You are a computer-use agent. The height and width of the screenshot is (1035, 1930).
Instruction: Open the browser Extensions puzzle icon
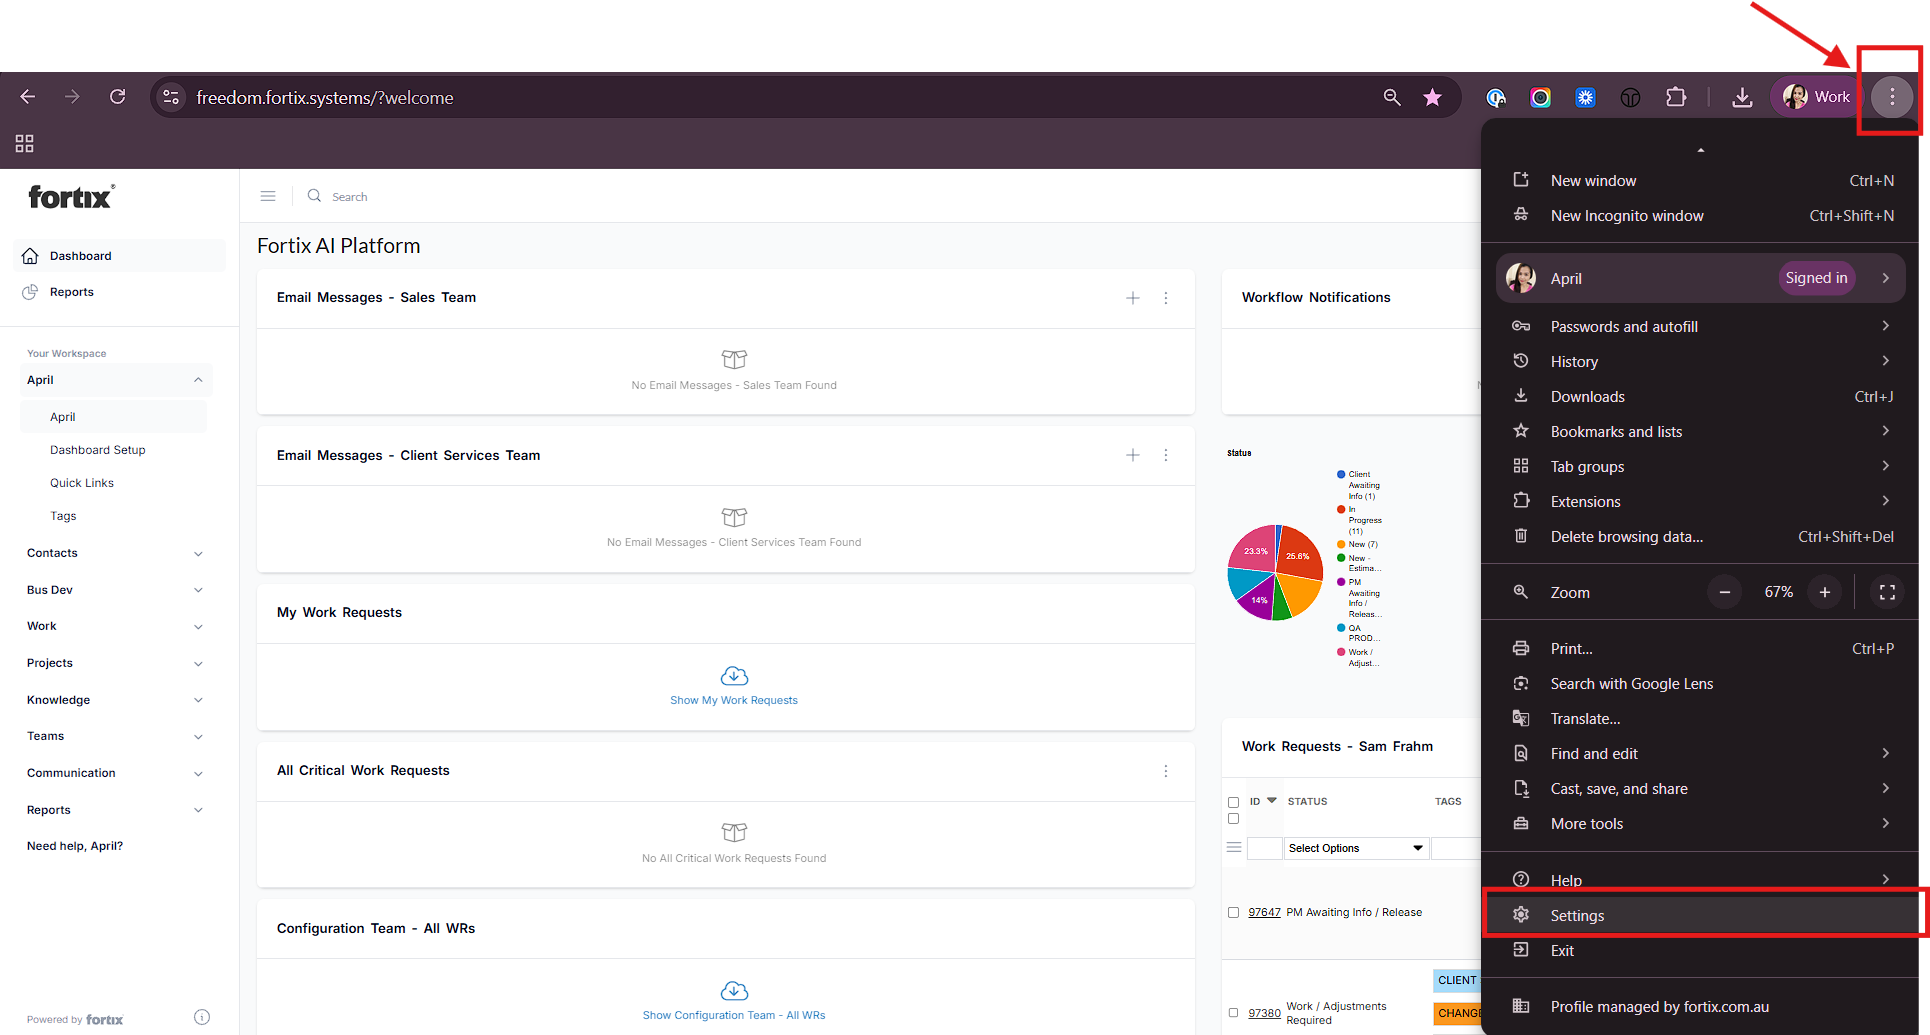pos(1676,97)
